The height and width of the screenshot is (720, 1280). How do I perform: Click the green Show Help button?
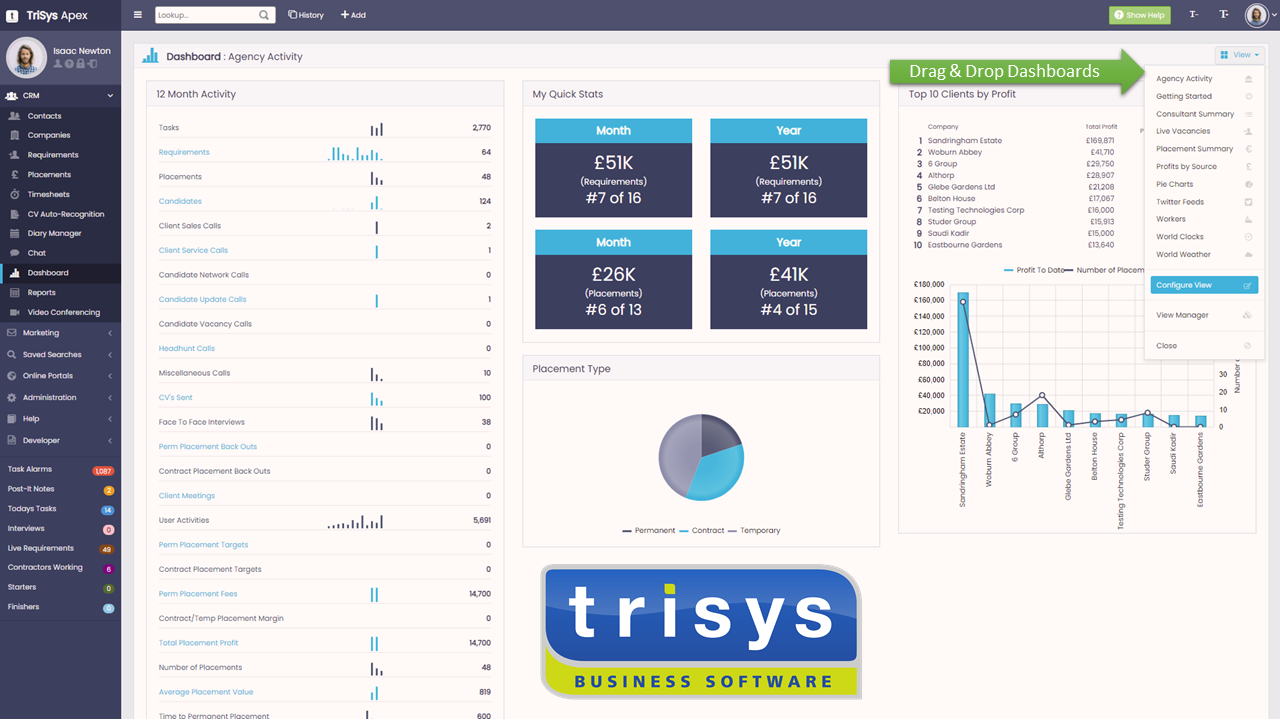click(x=1139, y=15)
